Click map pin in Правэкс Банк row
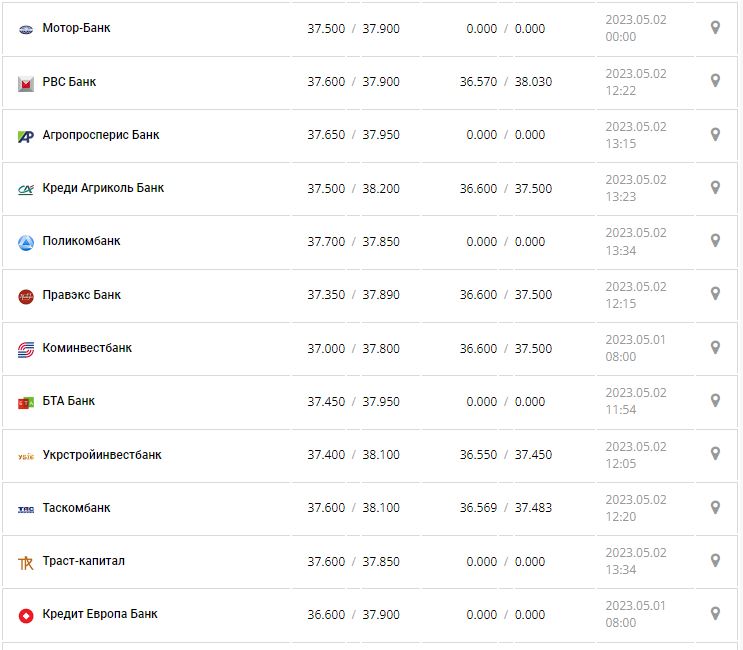The image size is (743, 650). pyautogui.click(x=715, y=294)
